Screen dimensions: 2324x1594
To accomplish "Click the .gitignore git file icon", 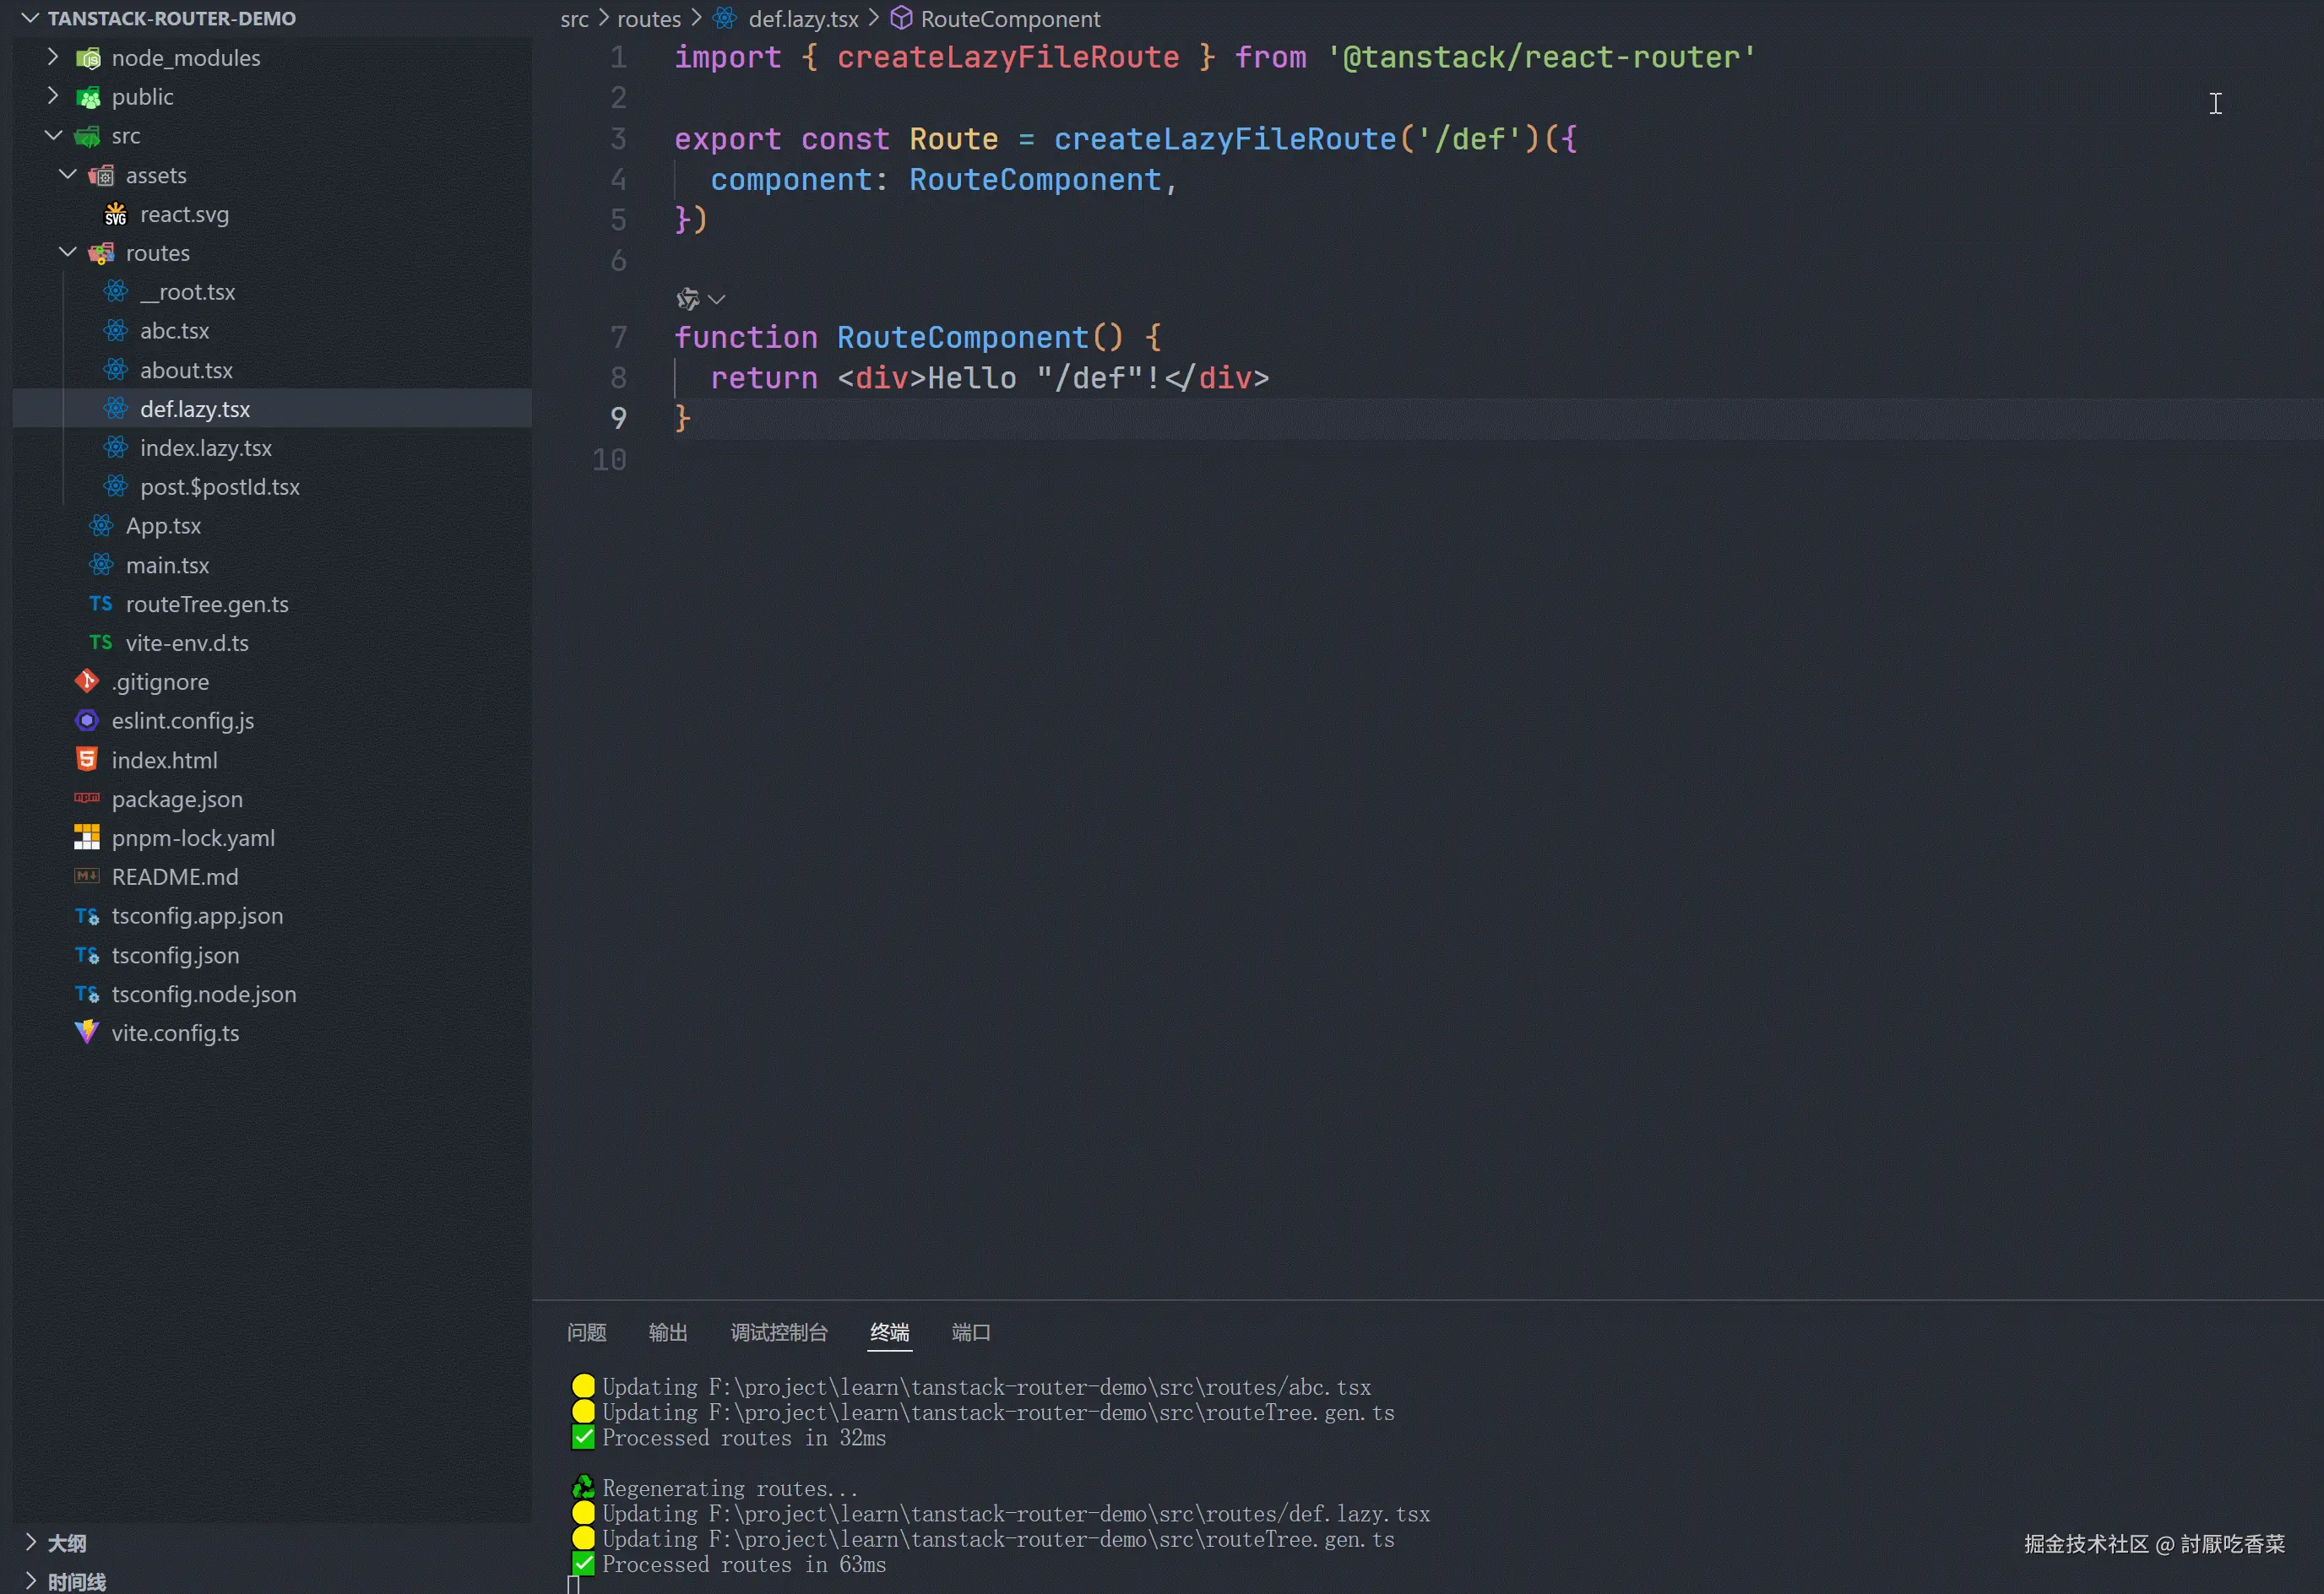I will 87,682.
